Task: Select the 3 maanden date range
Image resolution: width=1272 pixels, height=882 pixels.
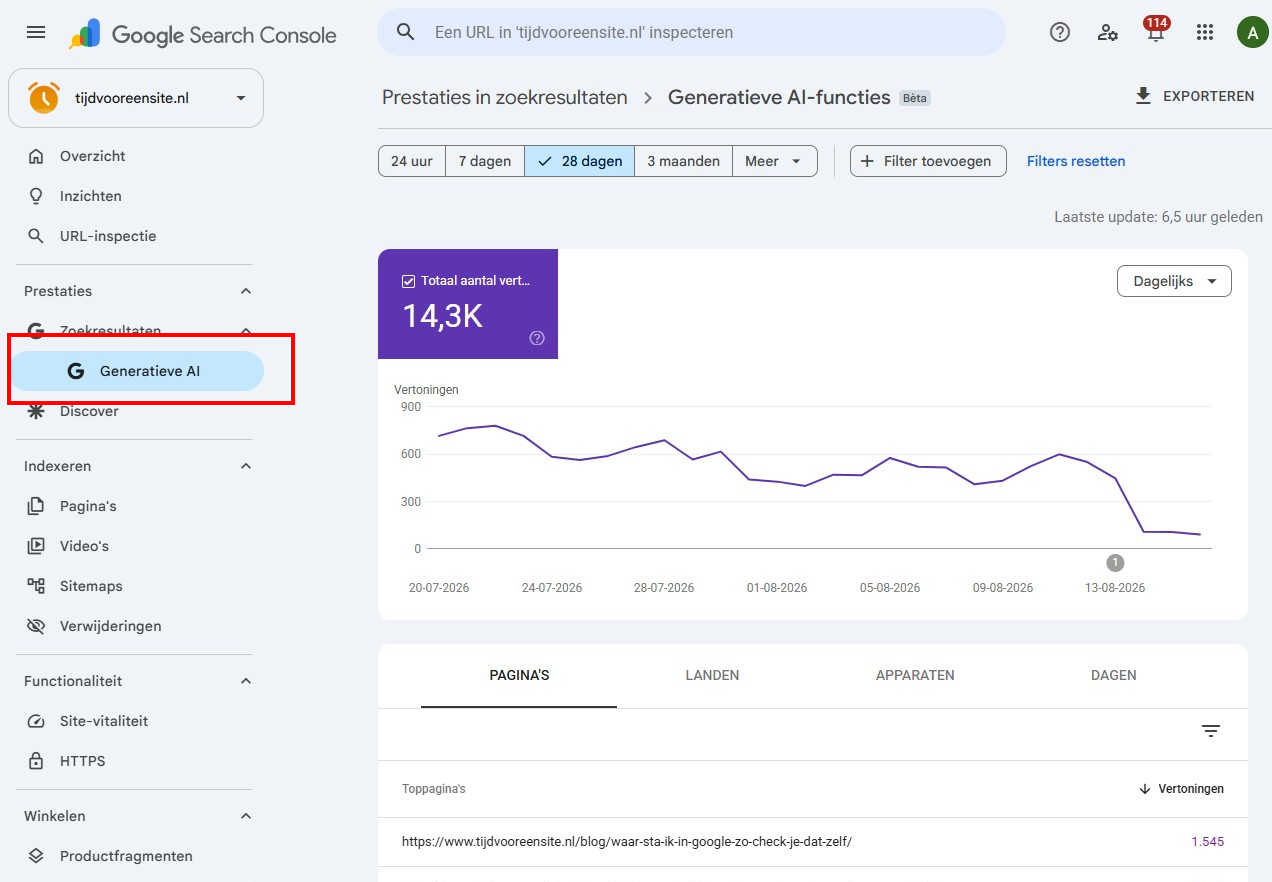Action: pyautogui.click(x=683, y=161)
